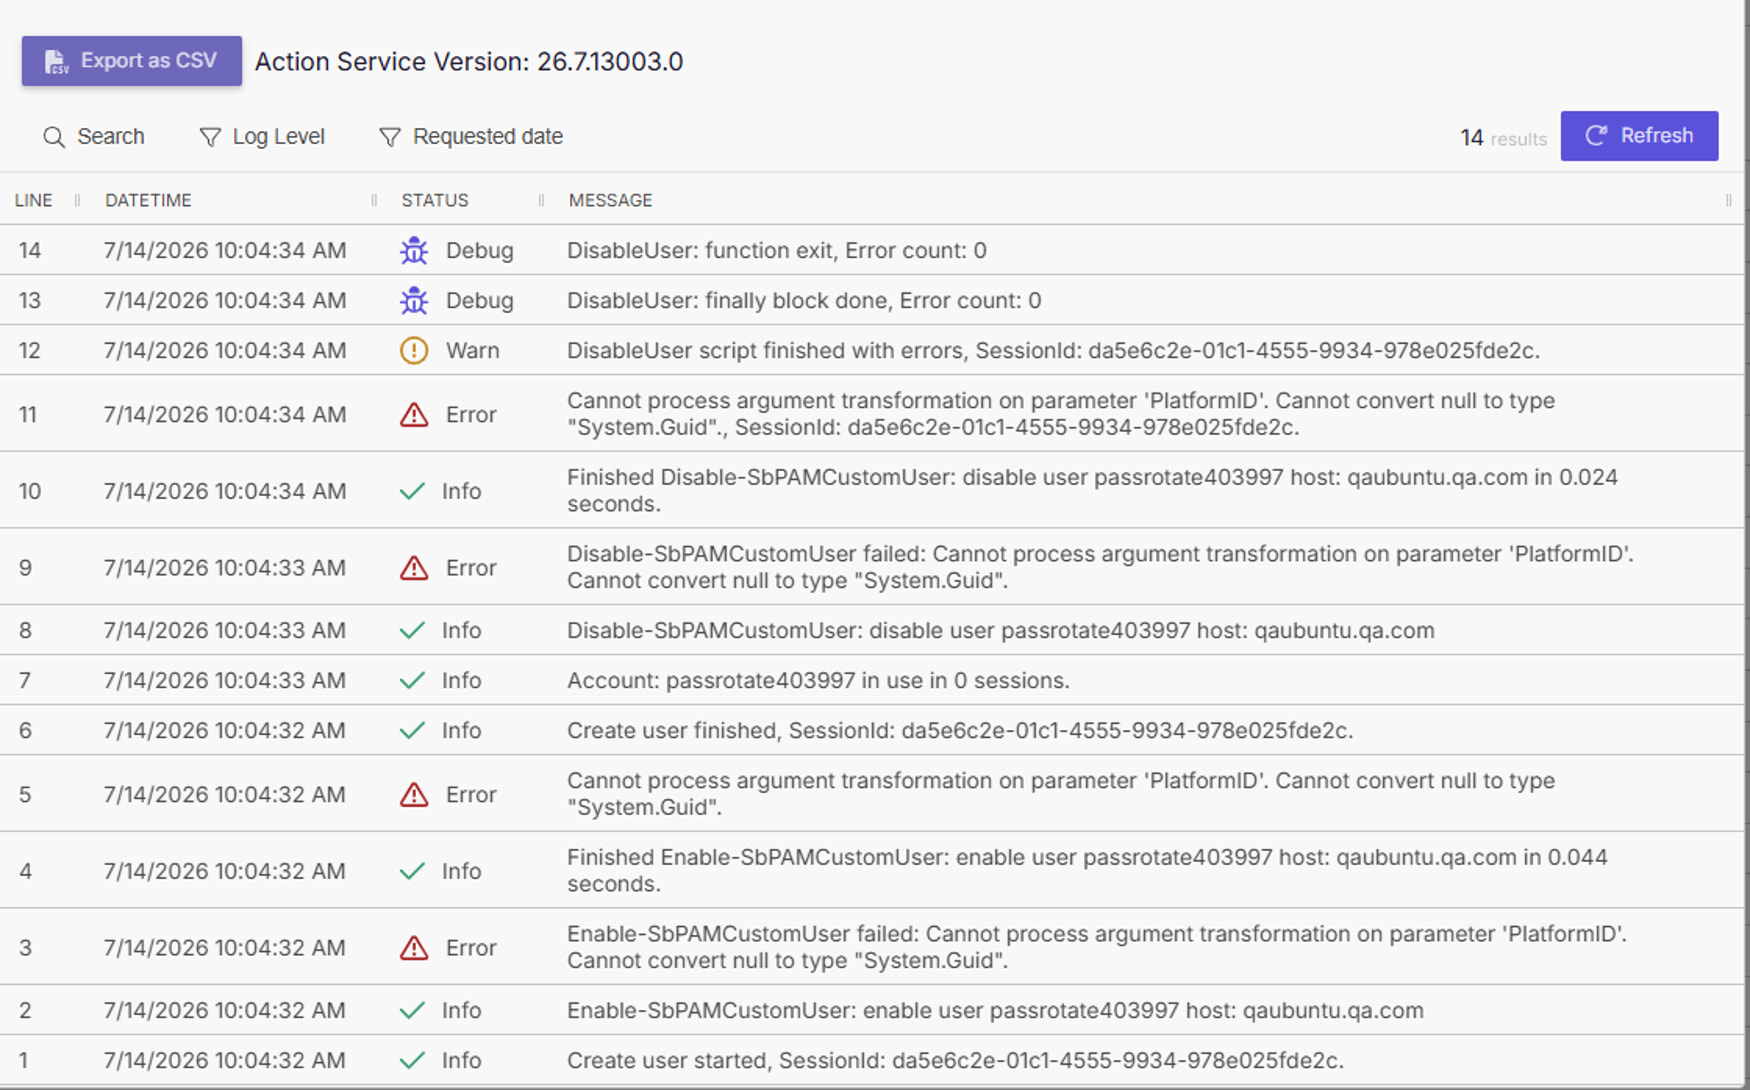Select line 11 PlatformID error message with SessionId
1750x1090 pixels.
click(x=1061, y=414)
